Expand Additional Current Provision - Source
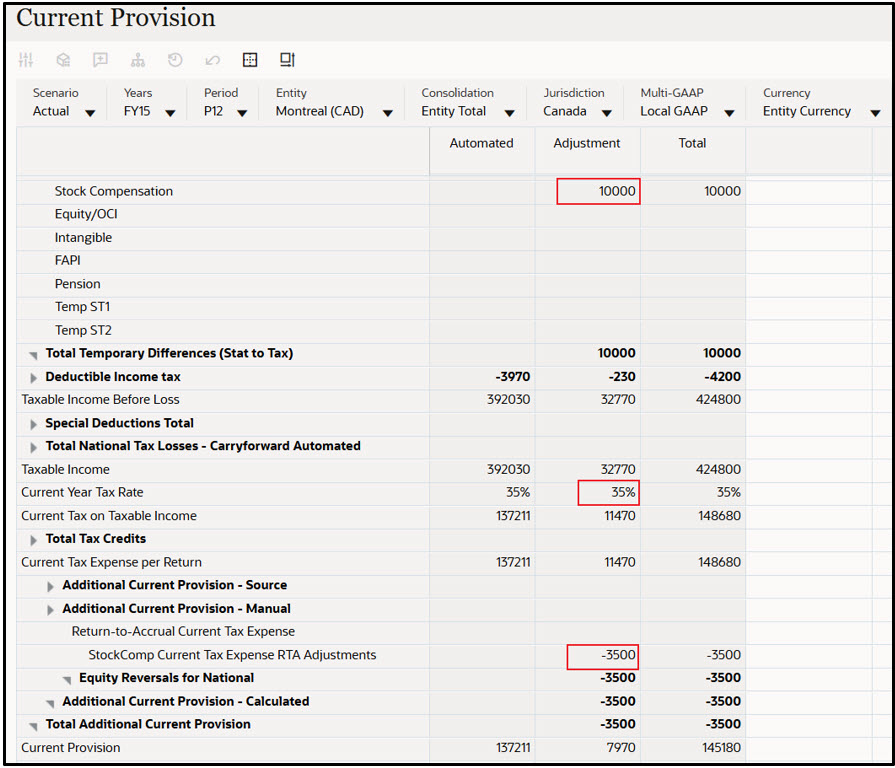Image resolution: width=895 pixels, height=768 pixels. 50,586
